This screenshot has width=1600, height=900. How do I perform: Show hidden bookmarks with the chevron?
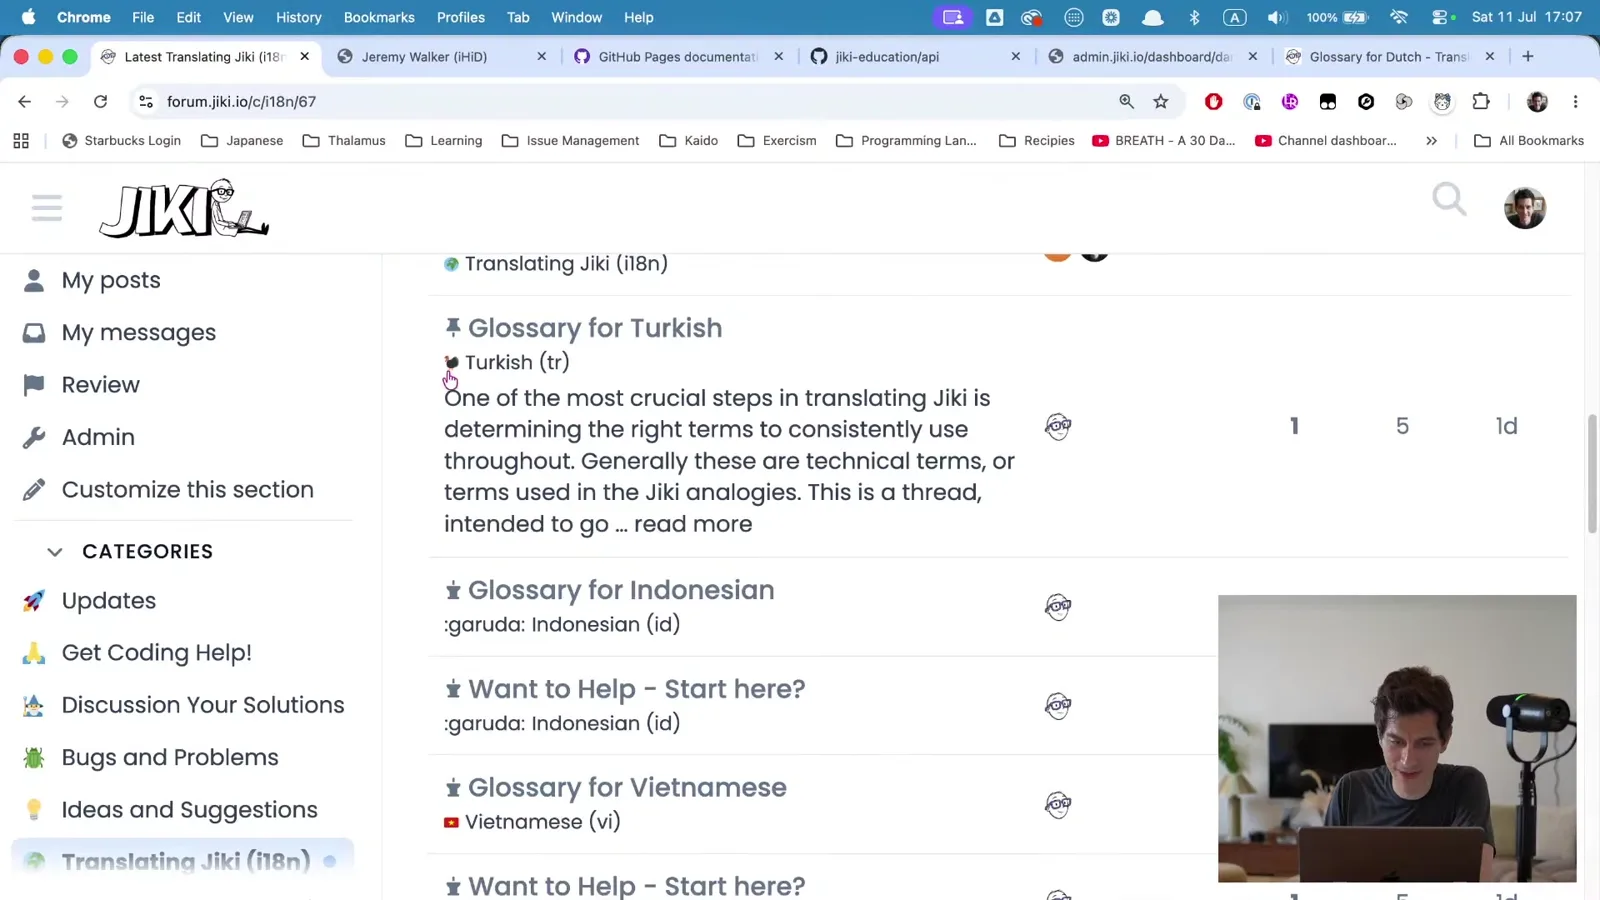click(1432, 141)
